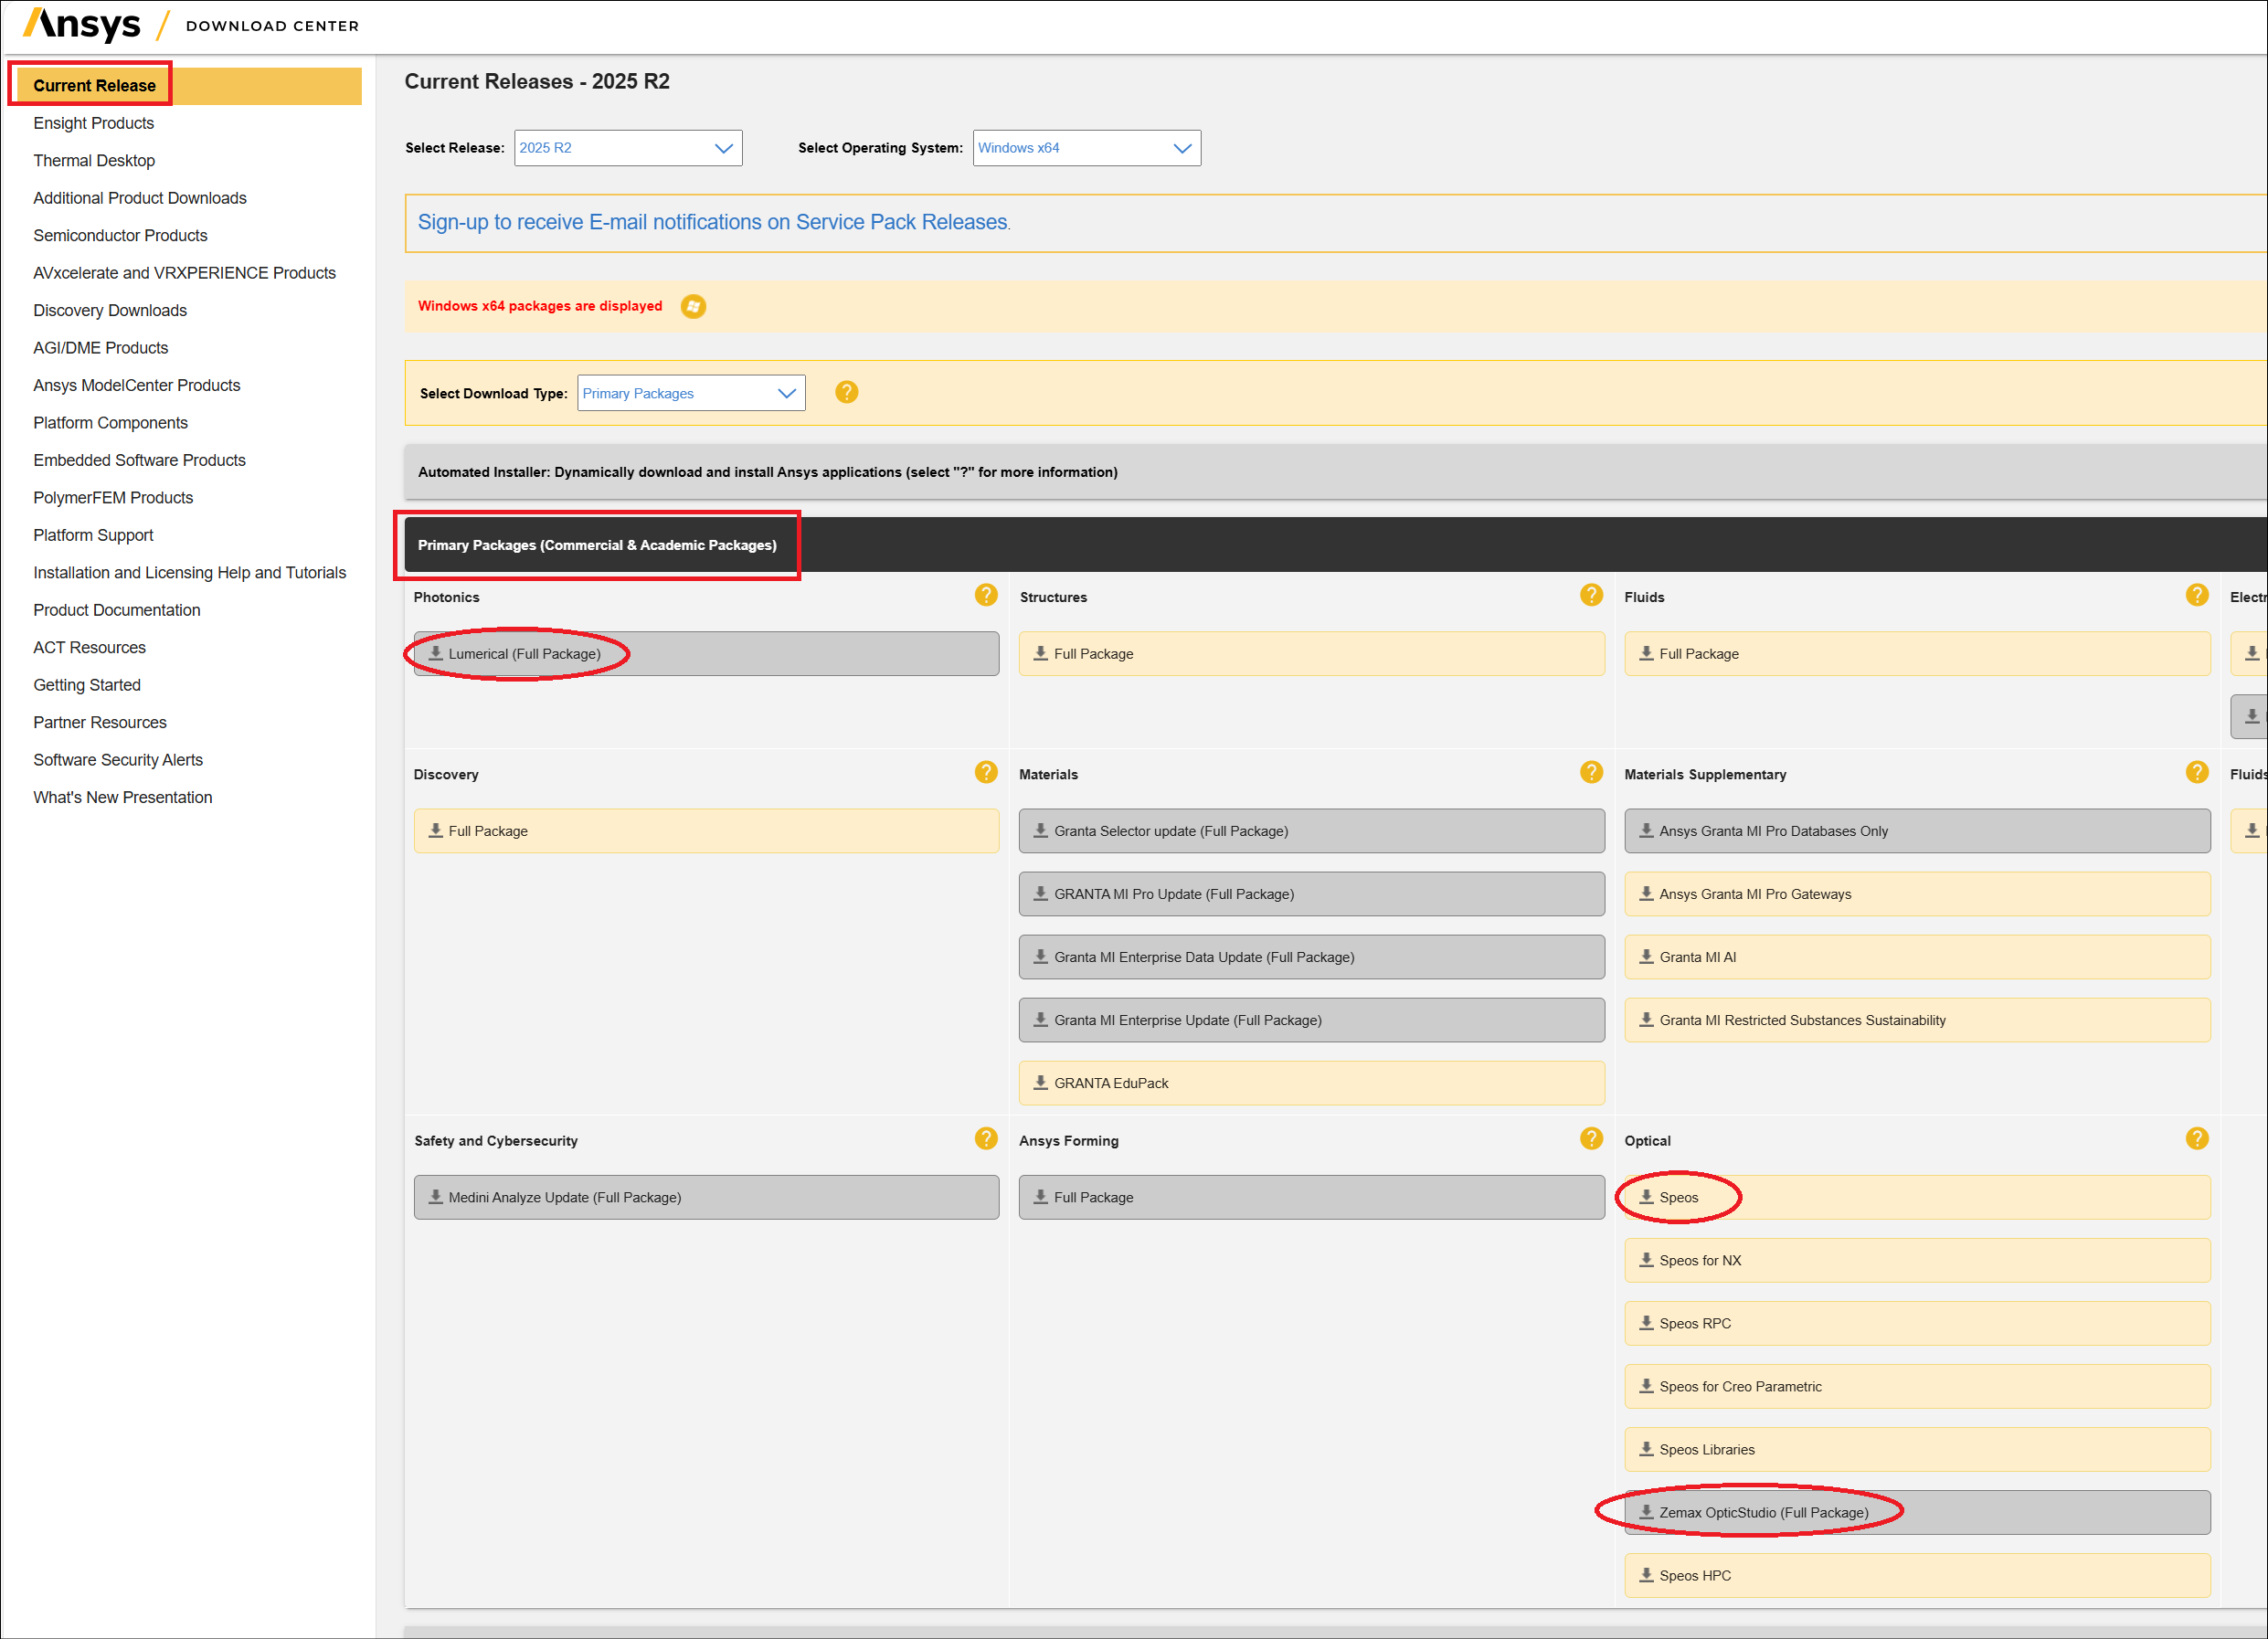2268x1639 pixels.
Task: Open the Select Release dropdown
Action: click(x=627, y=148)
